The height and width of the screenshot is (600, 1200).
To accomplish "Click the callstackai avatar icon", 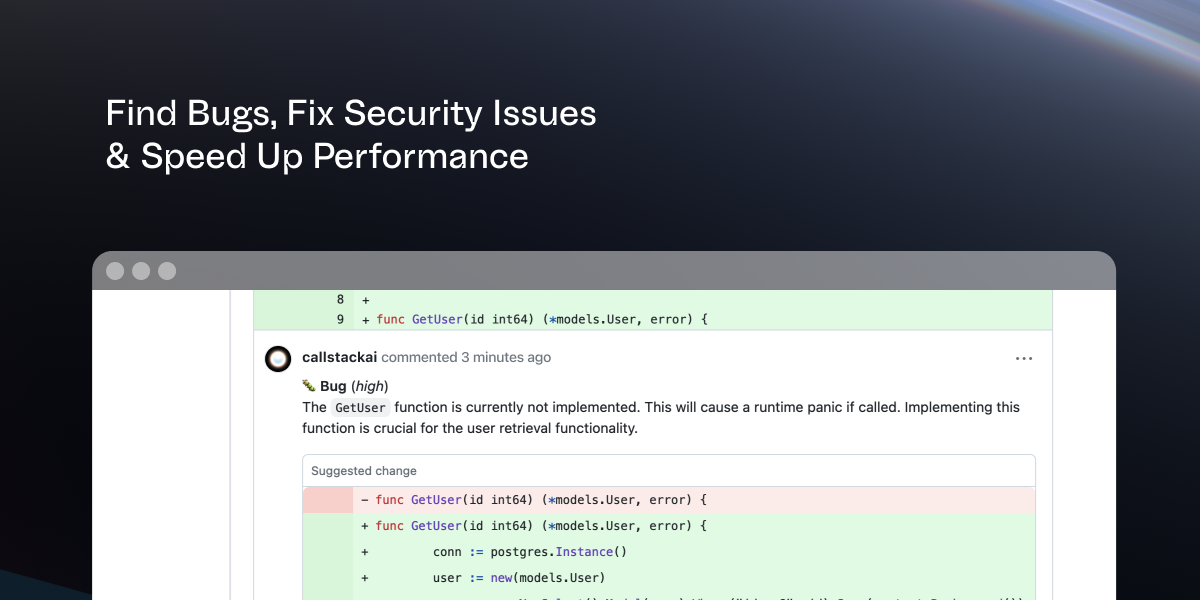I will [x=278, y=358].
